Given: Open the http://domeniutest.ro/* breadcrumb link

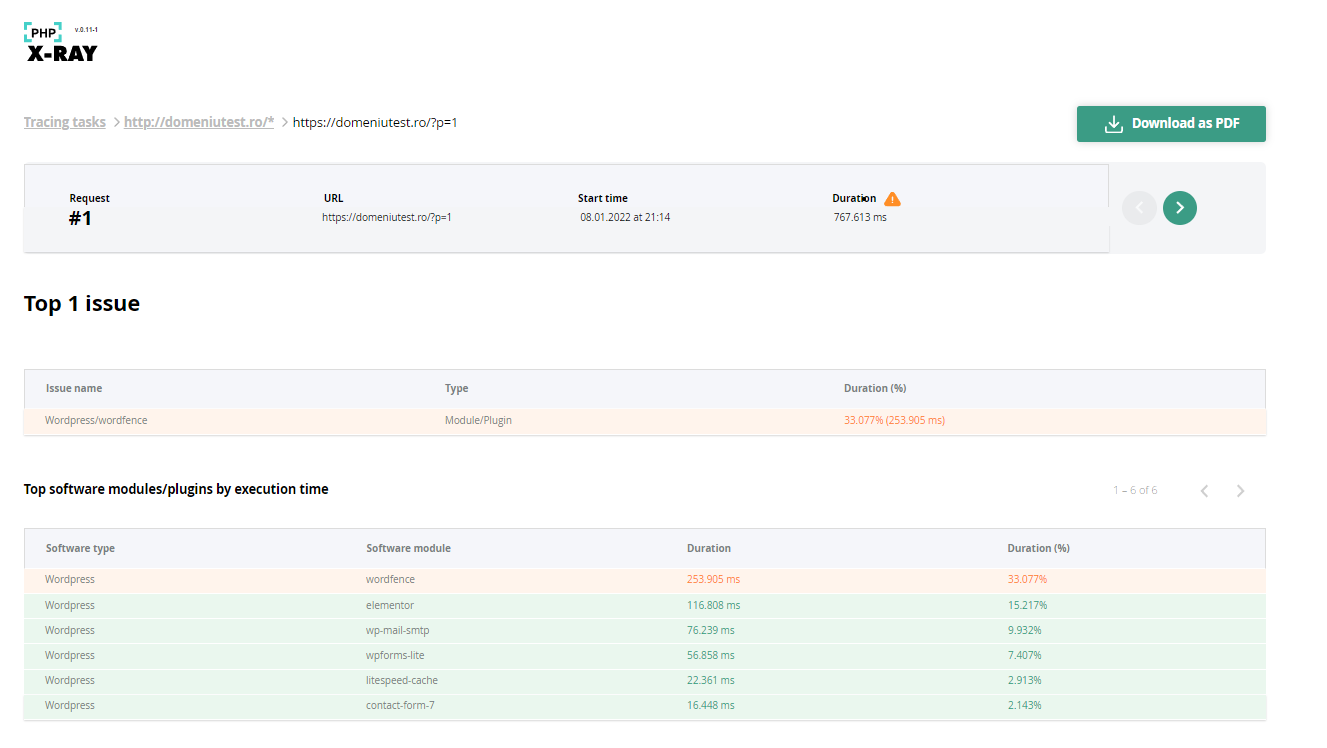Looking at the screenshot, I should pyautogui.click(x=199, y=122).
